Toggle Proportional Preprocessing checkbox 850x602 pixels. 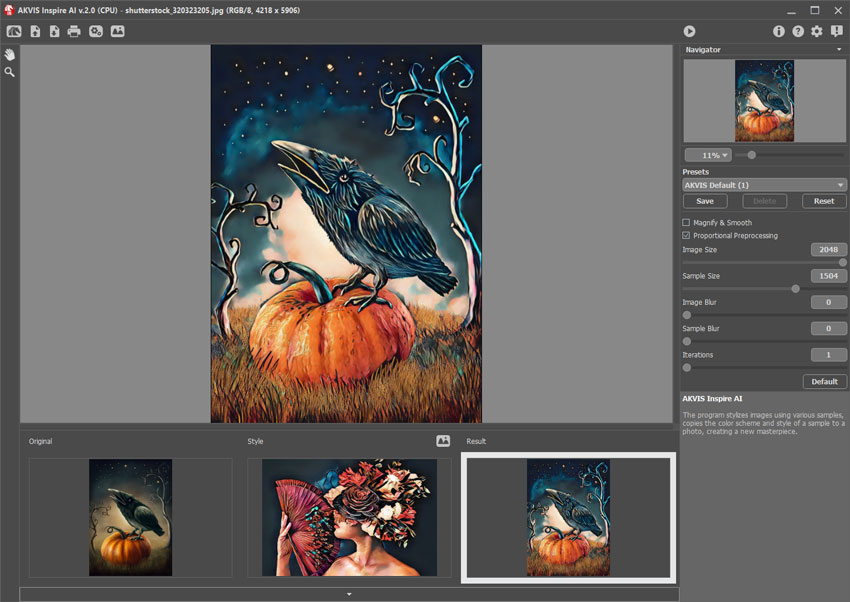(686, 236)
